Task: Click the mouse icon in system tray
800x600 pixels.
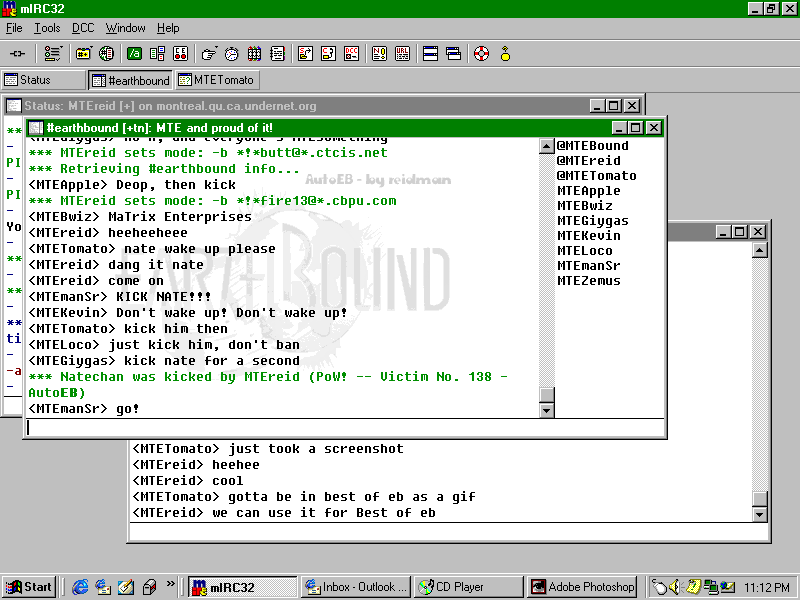Action: (660, 587)
